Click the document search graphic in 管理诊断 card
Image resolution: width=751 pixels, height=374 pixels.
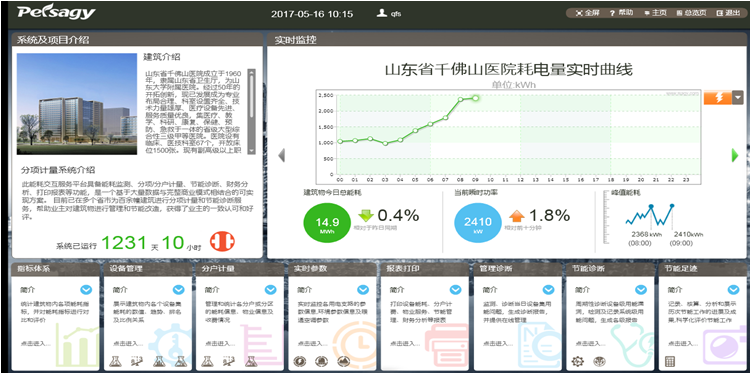click(540, 346)
